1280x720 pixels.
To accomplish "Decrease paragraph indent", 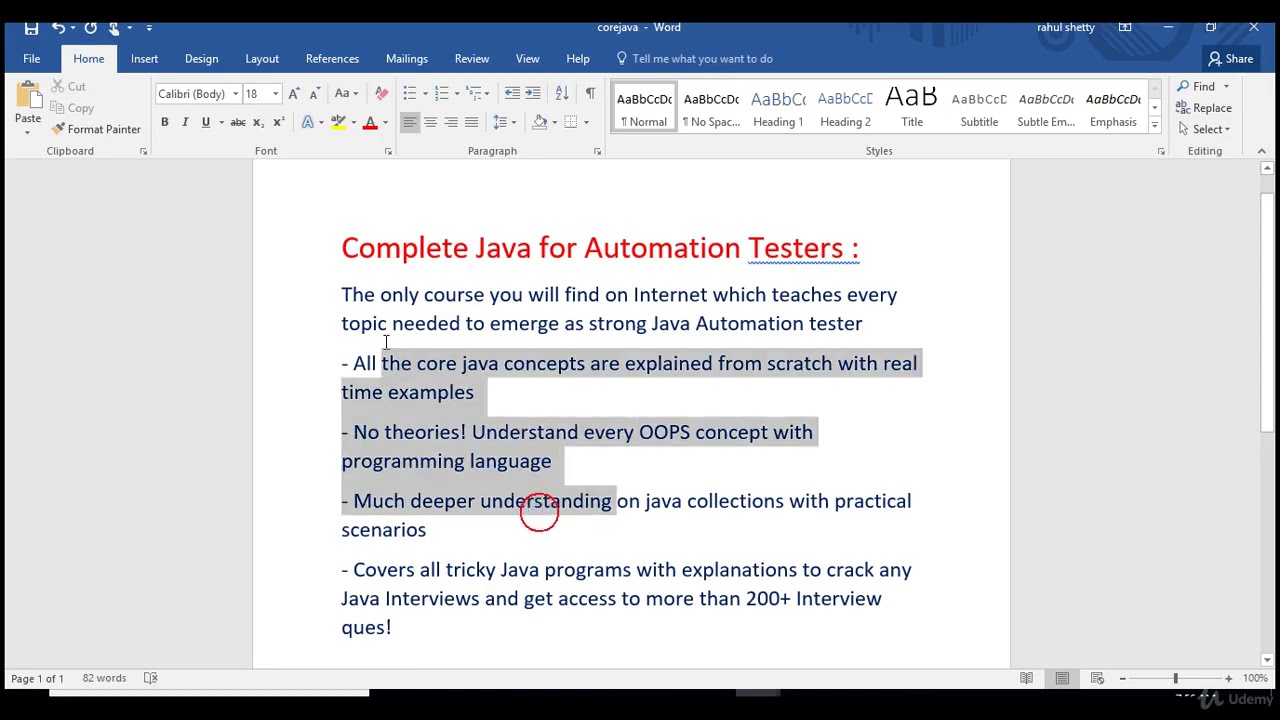I will pos(512,94).
